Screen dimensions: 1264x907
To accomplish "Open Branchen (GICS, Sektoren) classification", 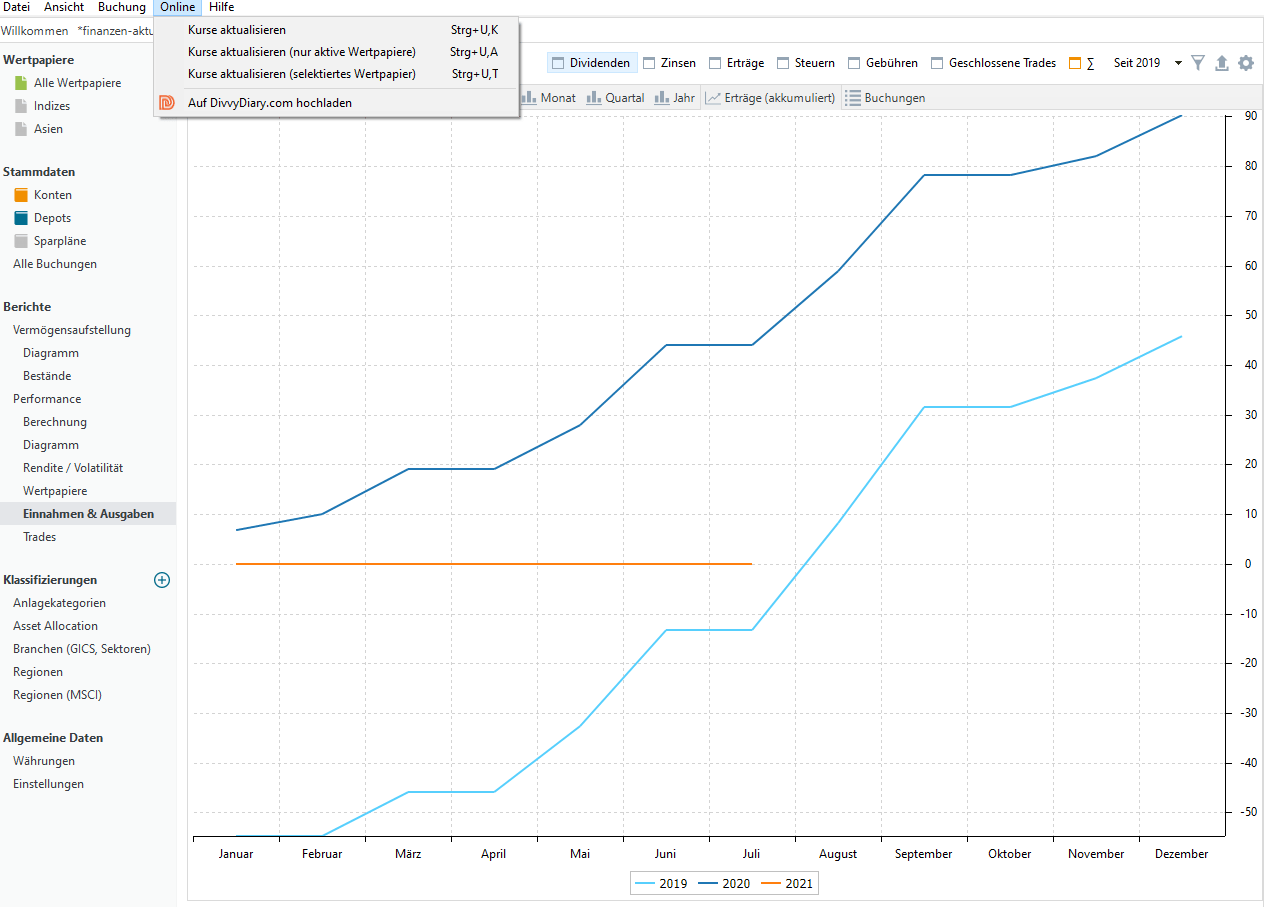I will pyautogui.click(x=82, y=649).
